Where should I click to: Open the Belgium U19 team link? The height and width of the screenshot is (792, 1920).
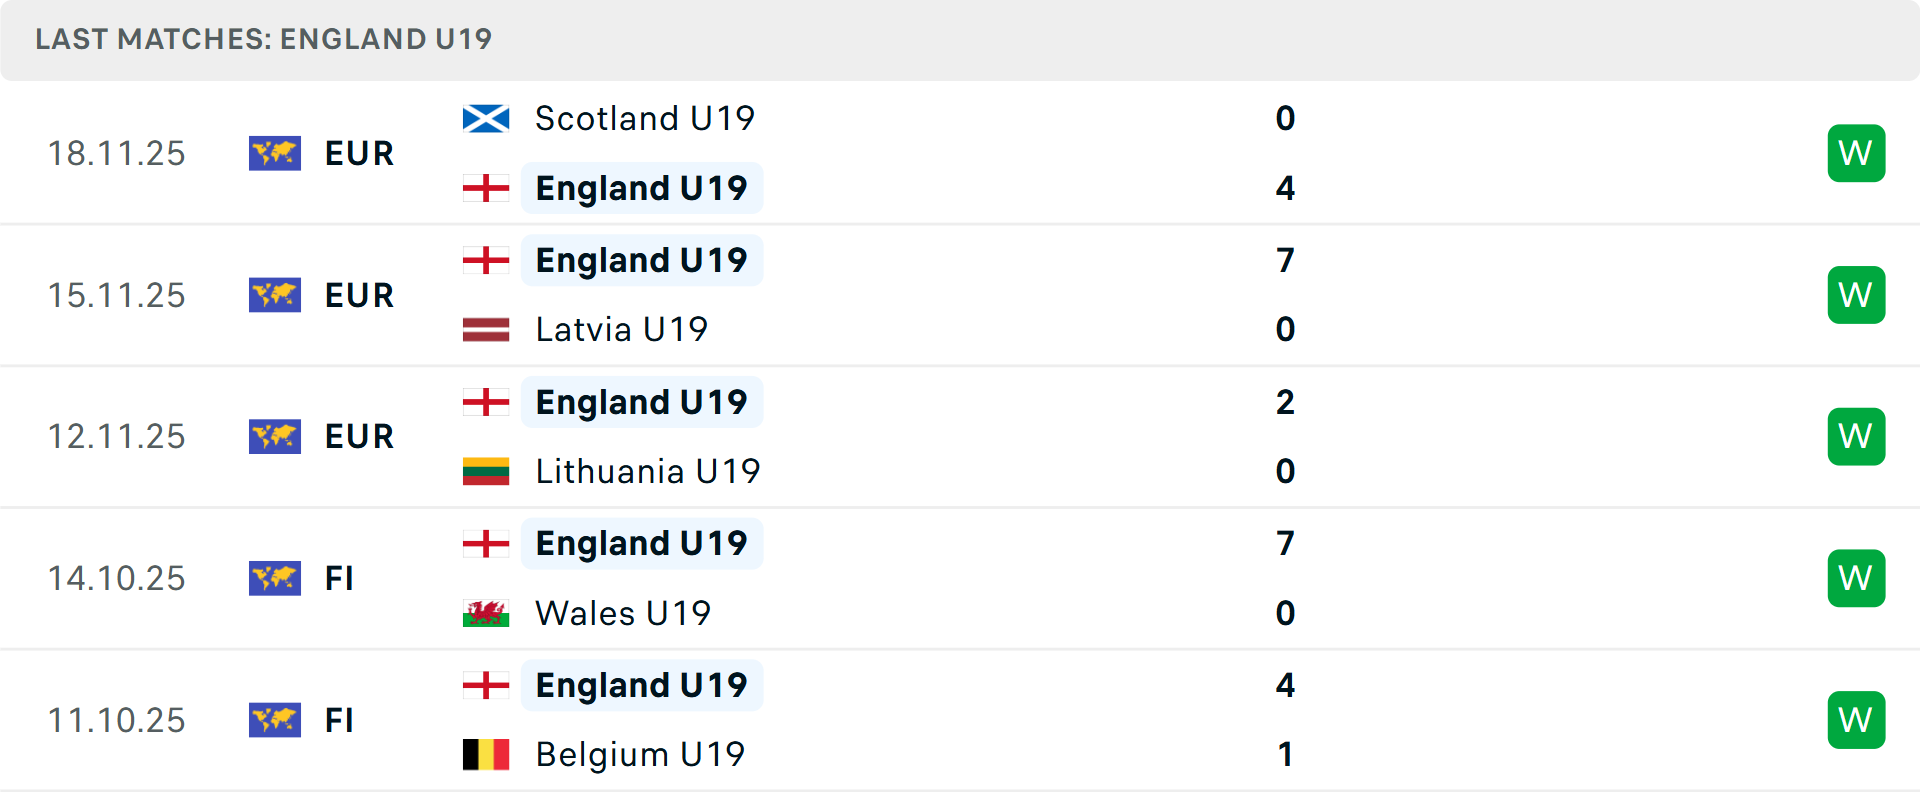640,755
